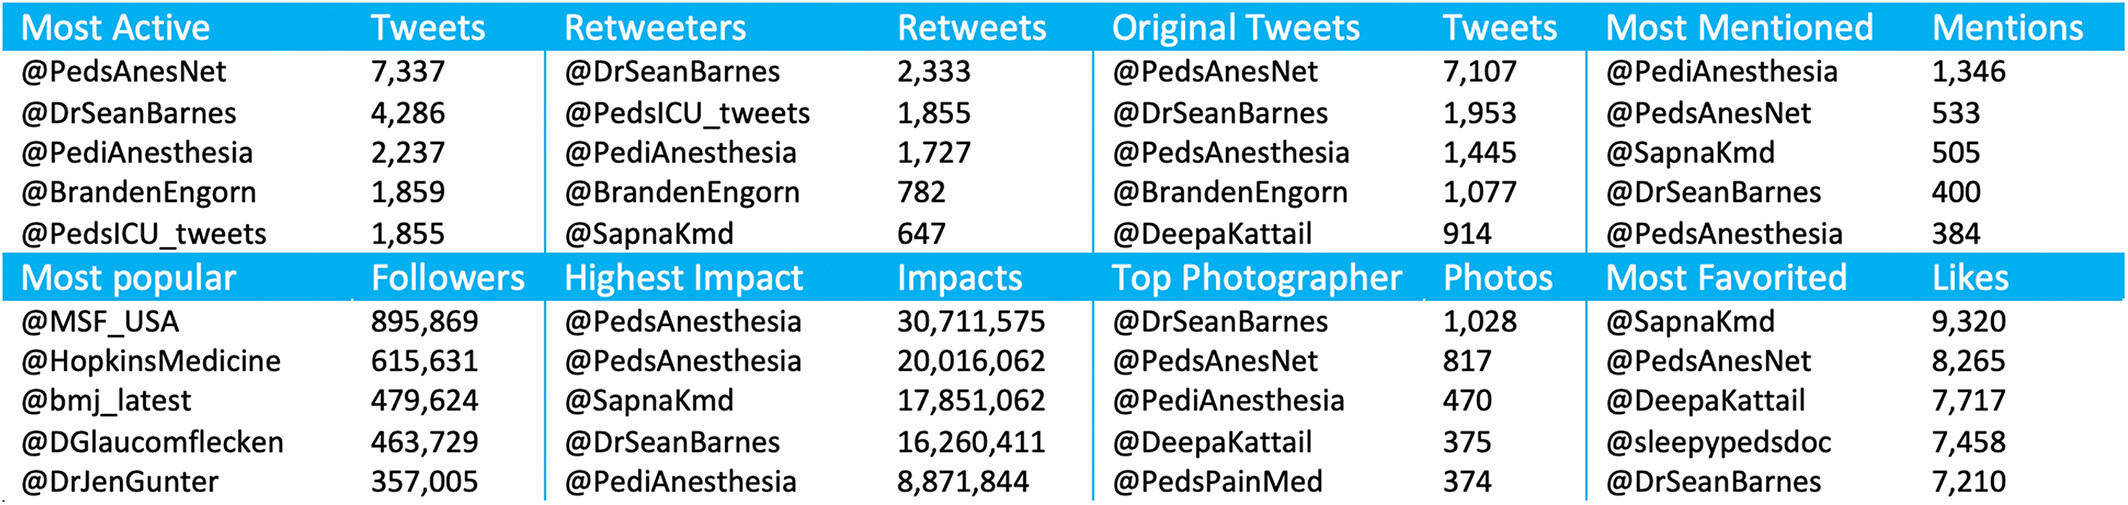This screenshot has height=505, width=2128.
Task: Open @PedsICU_tweets in Retweeters list
Action: point(687,114)
